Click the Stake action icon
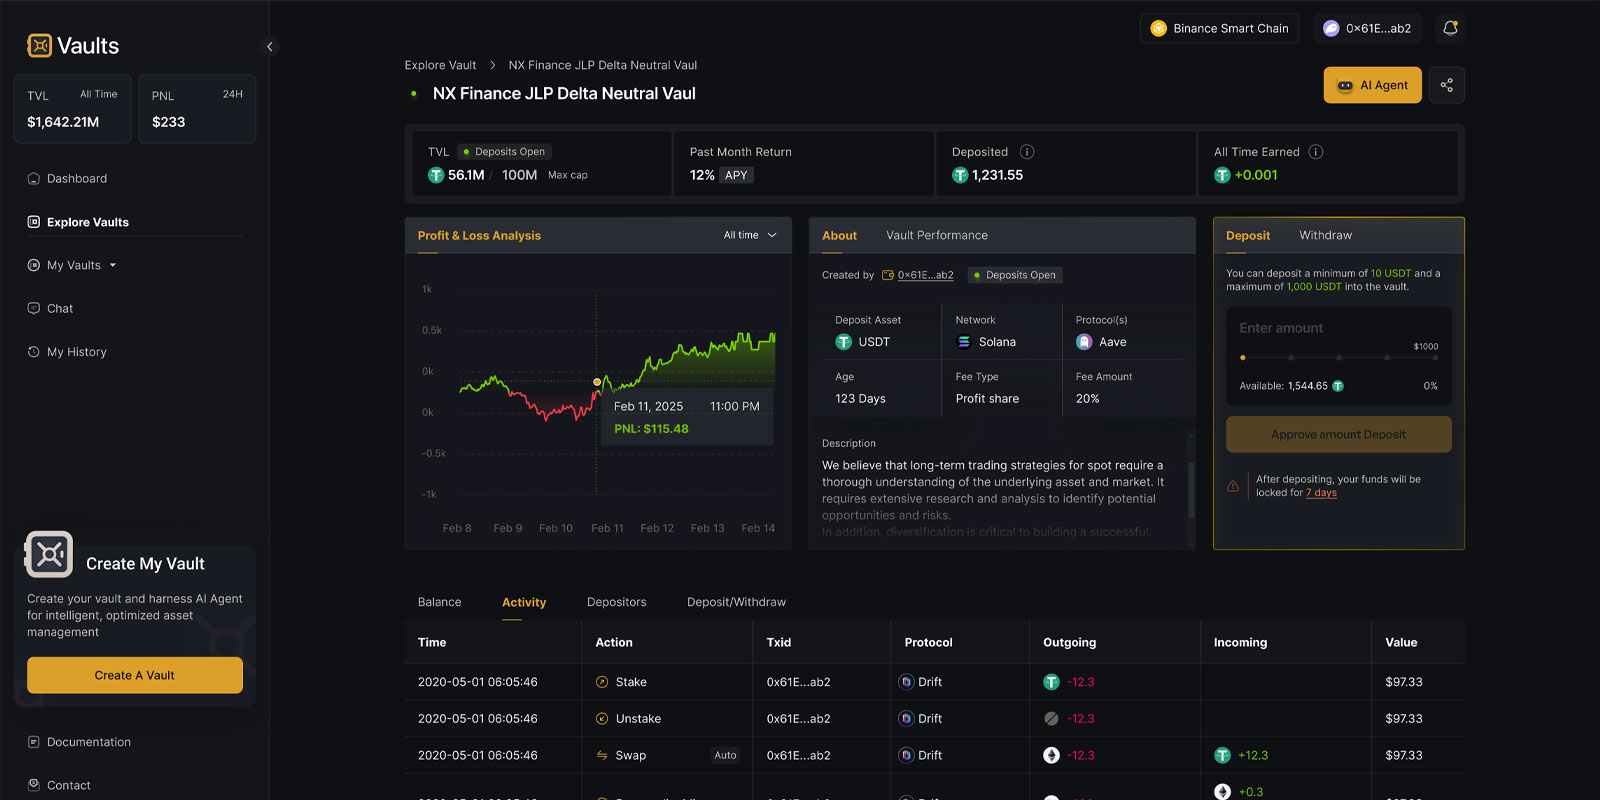The height and width of the screenshot is (800, 1600). 602,682
